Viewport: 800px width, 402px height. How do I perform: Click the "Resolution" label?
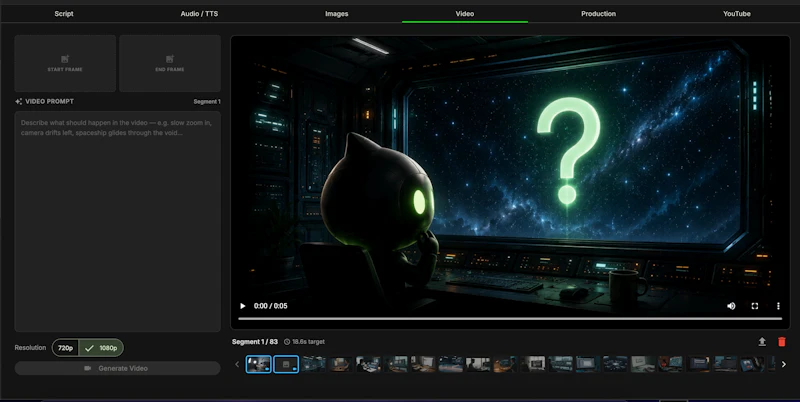pyautogui.click(x=30, y=348)
